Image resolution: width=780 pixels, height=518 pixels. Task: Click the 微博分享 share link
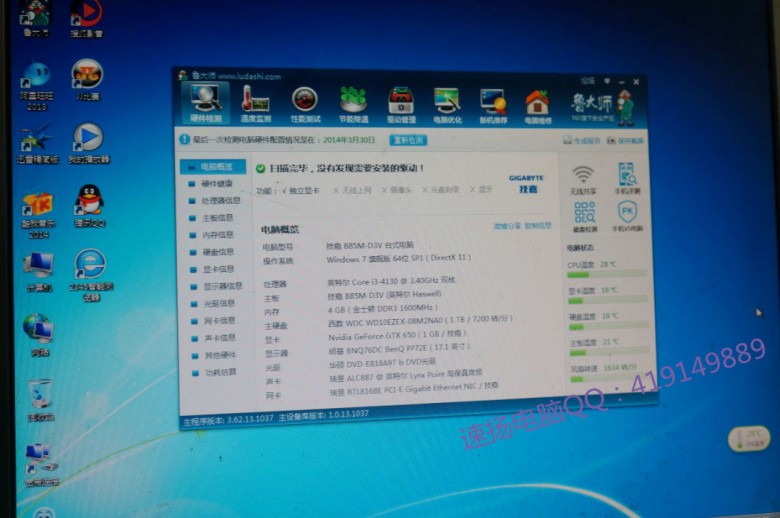click(507, 226)
